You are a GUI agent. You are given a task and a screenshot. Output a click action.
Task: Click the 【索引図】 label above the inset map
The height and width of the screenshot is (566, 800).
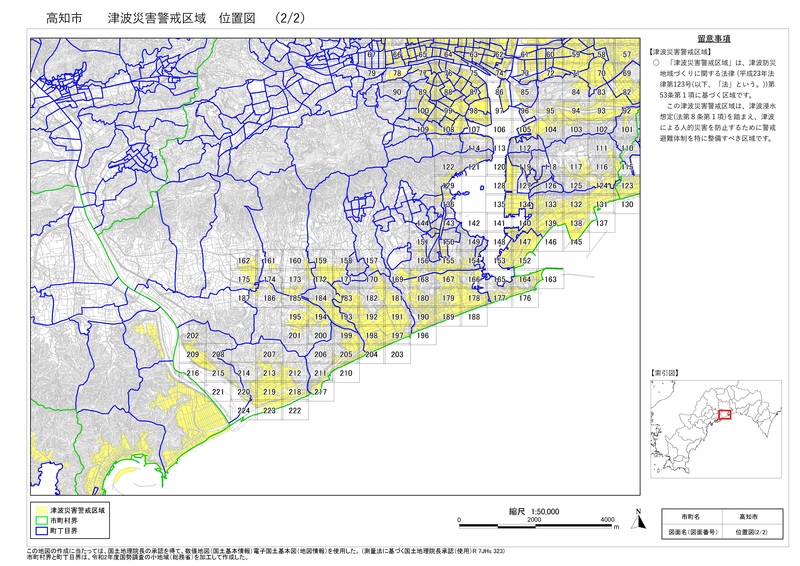664,371
